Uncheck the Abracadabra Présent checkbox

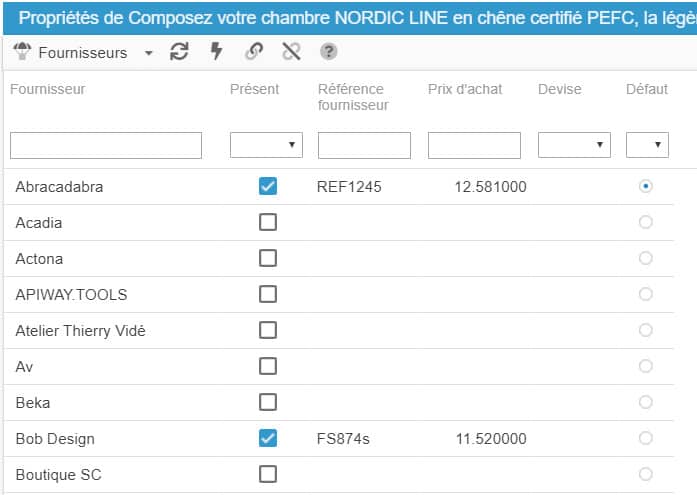click(268, 186)
